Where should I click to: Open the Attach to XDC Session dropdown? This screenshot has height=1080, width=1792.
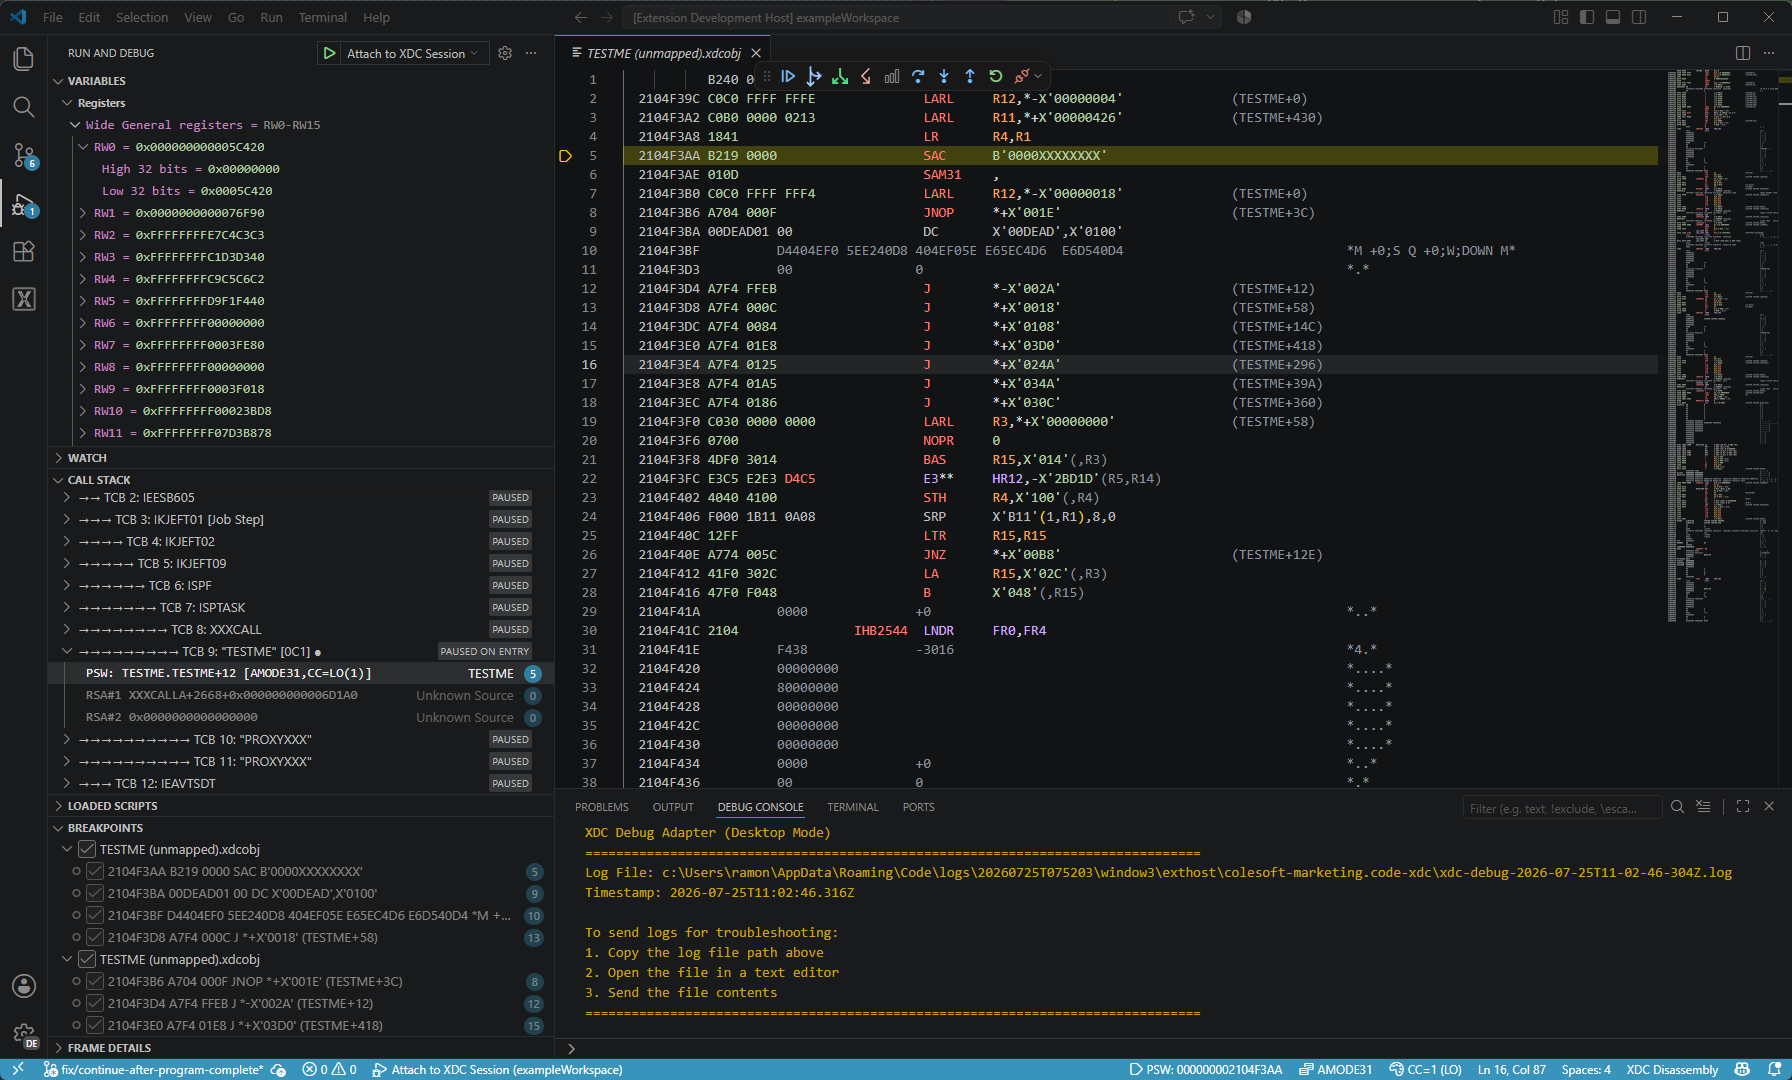click(474, 53)
